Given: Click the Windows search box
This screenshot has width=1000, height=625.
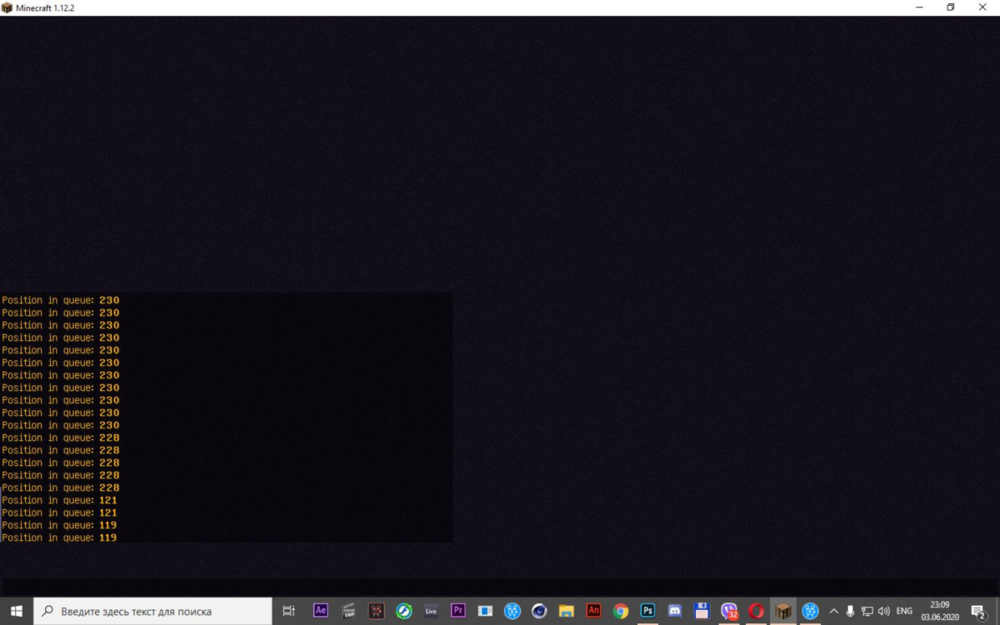Looking at the screenshot, I should click(152, 611).
